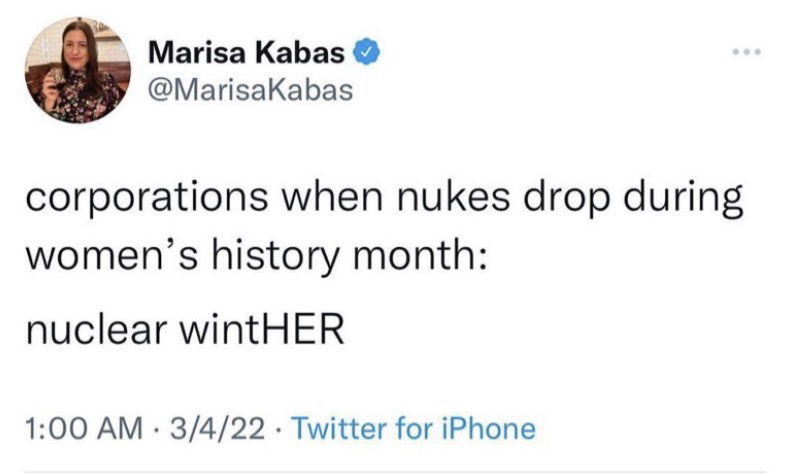Click the 1:00 AM timestamp
Image resolution: width=789 pixels, height=474 pixels.
[x=88, y=430]
